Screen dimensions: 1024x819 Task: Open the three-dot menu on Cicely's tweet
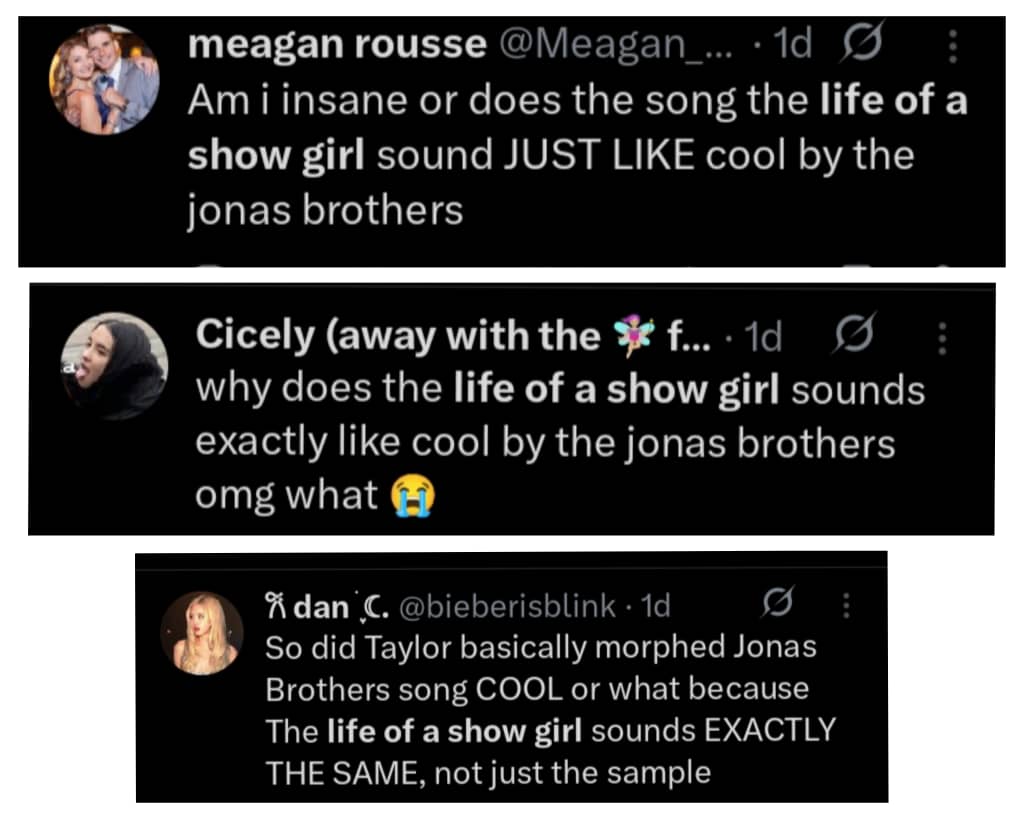pos(941,337)
